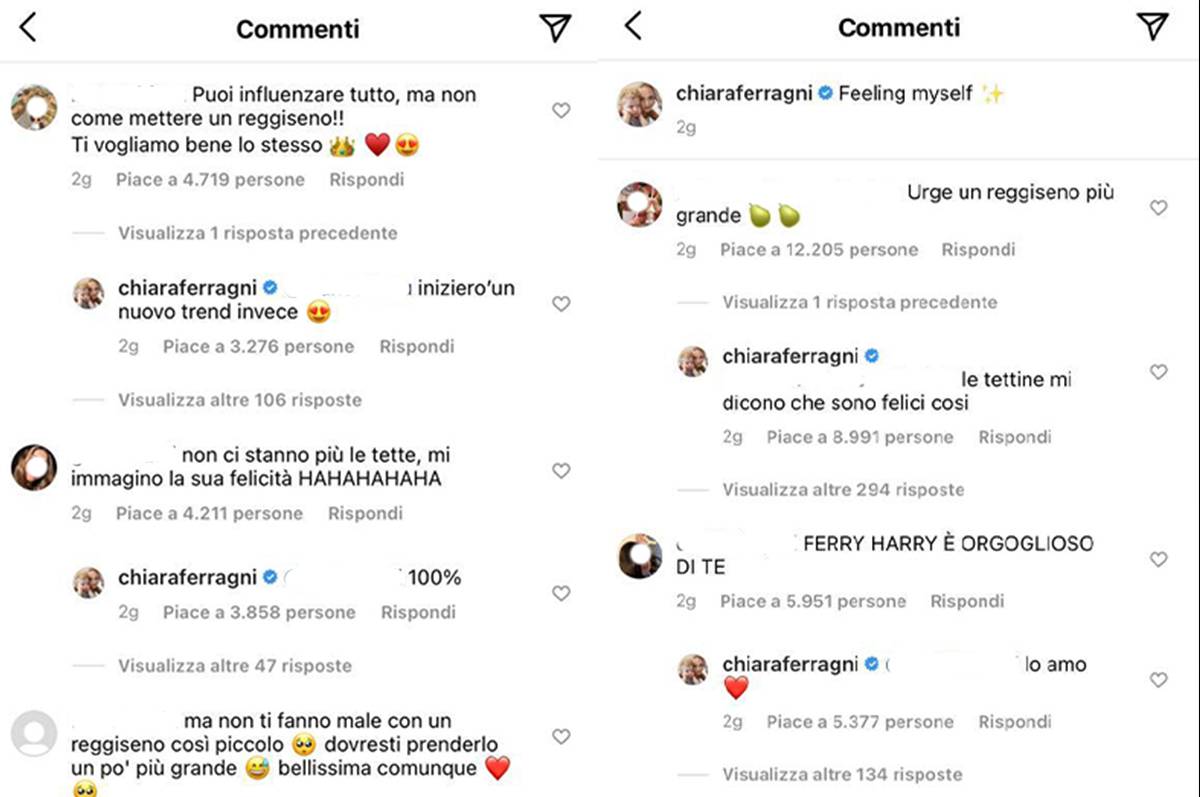Like chiaraferragni's '100%' reply
The width and height of the screenshot is (1200, 797).
(561, 594)
